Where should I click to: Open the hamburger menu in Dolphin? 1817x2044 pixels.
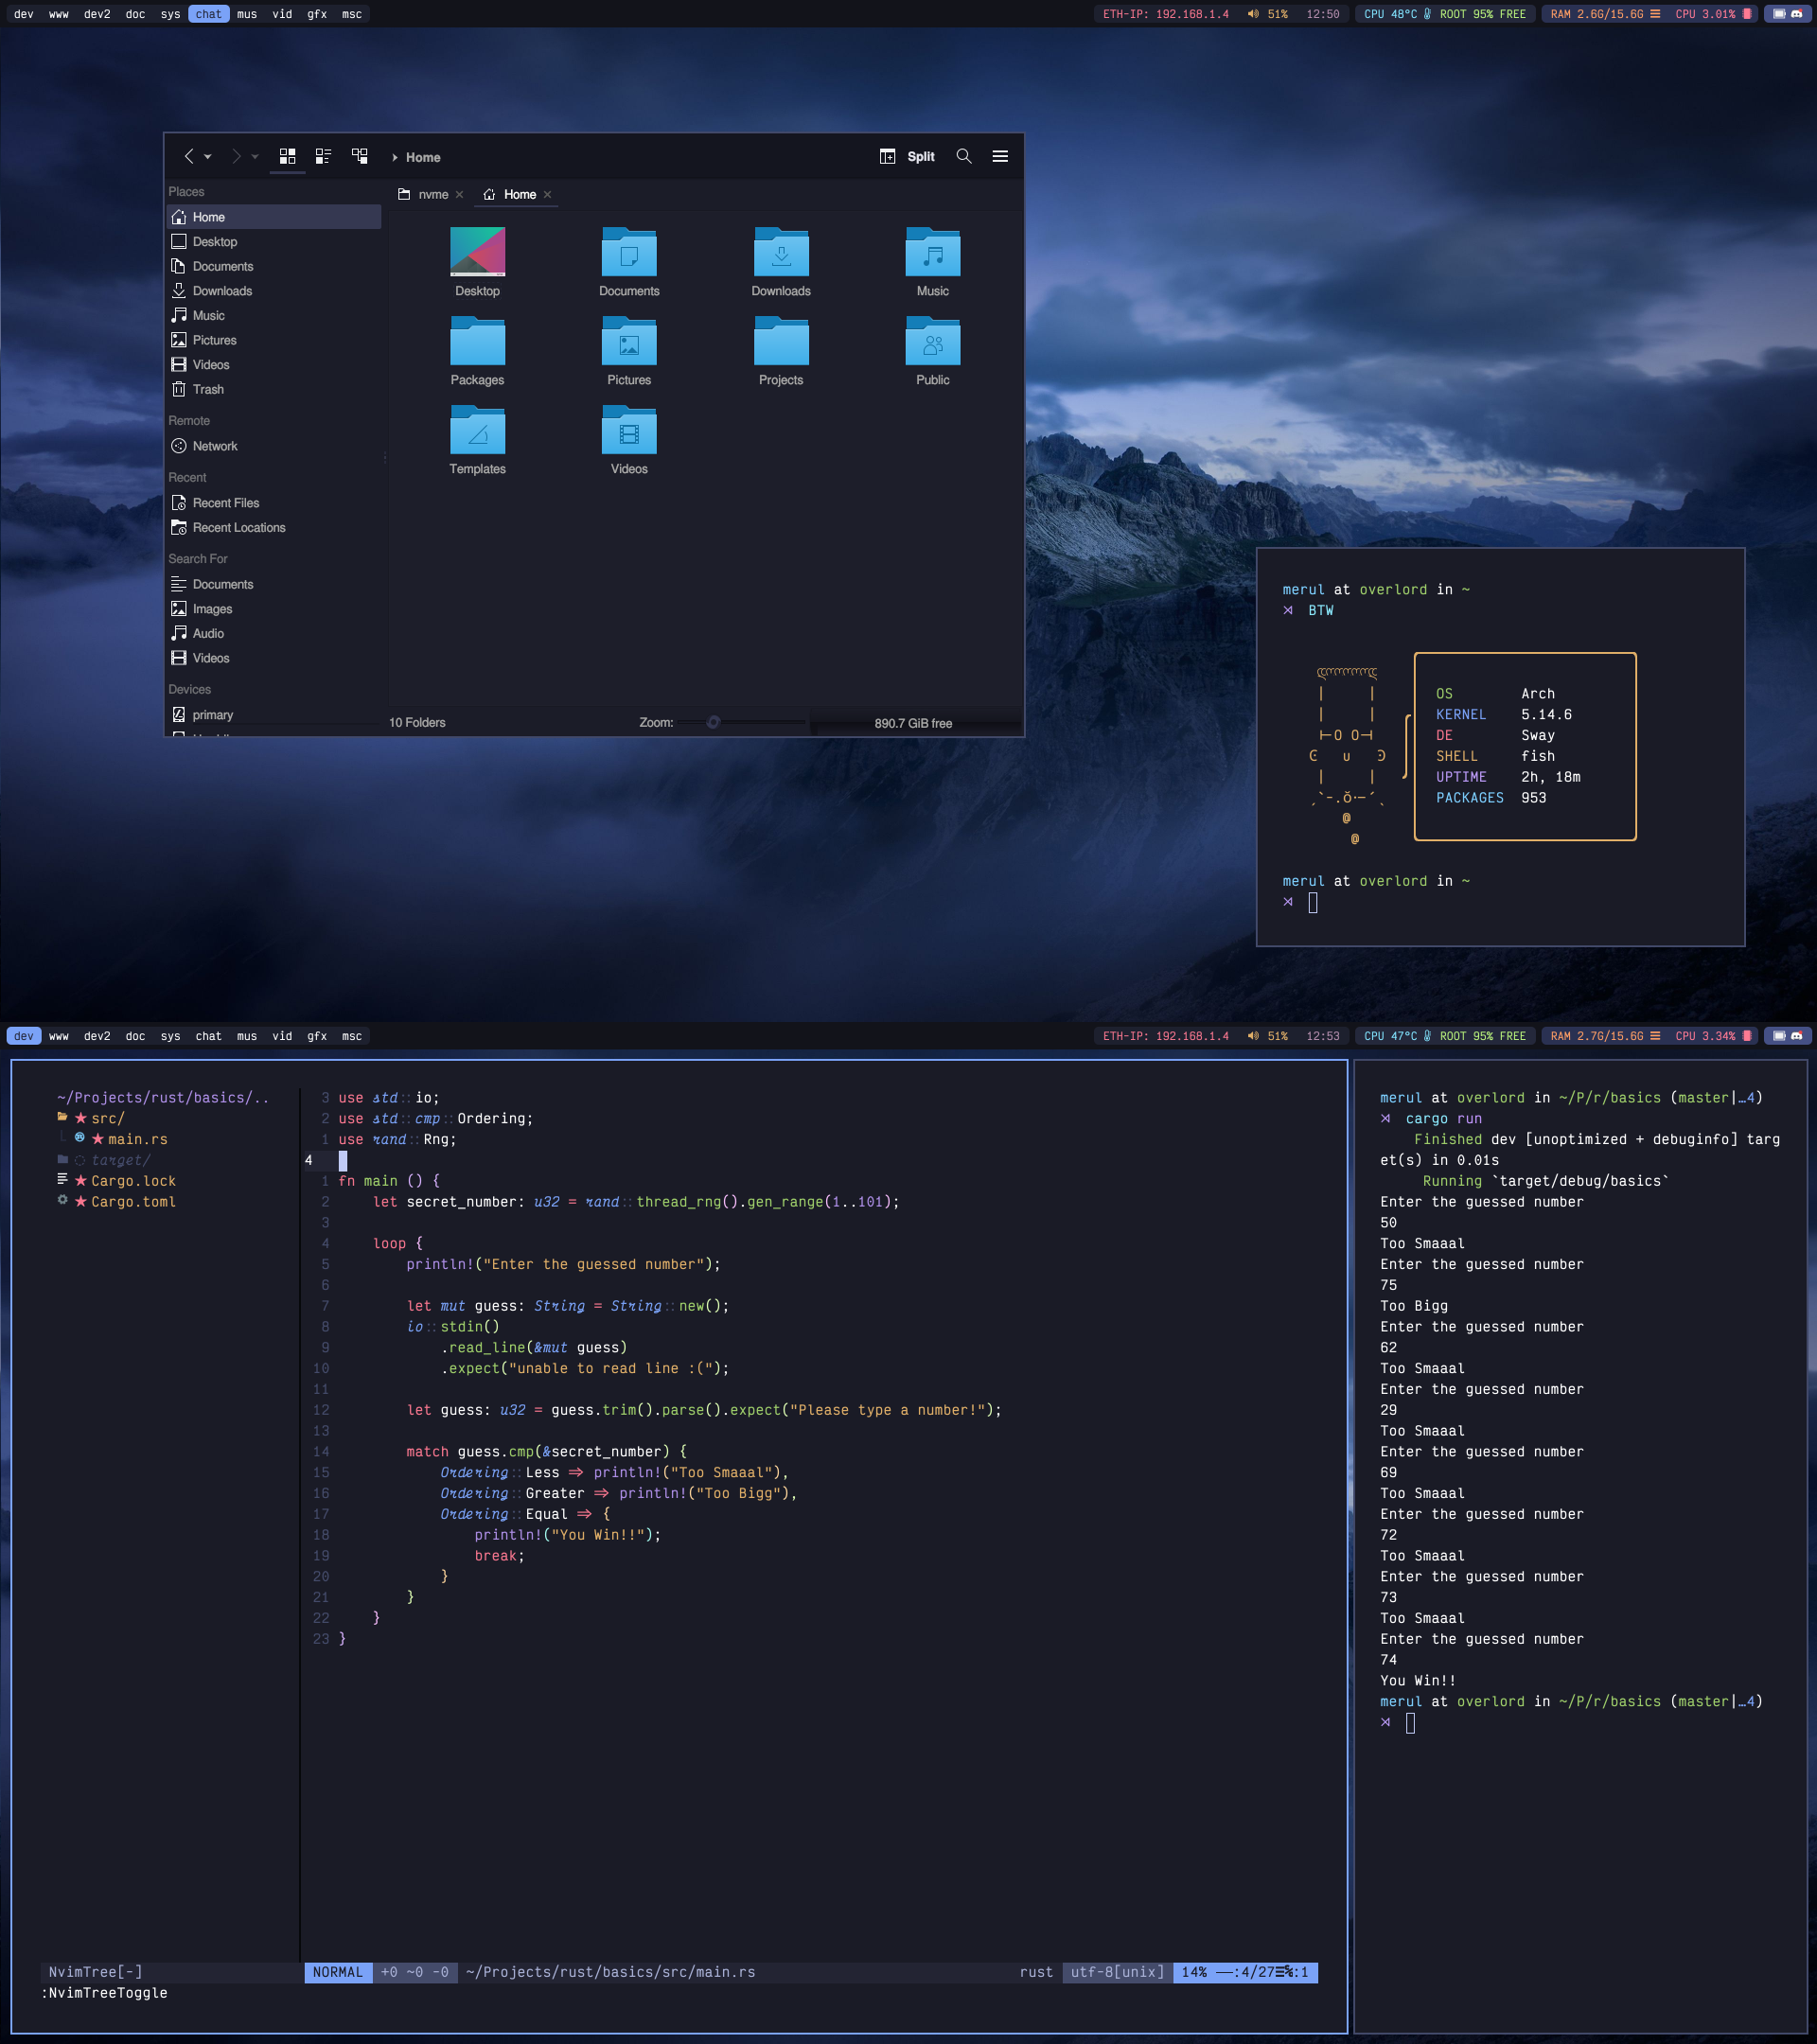coord(999,156)
